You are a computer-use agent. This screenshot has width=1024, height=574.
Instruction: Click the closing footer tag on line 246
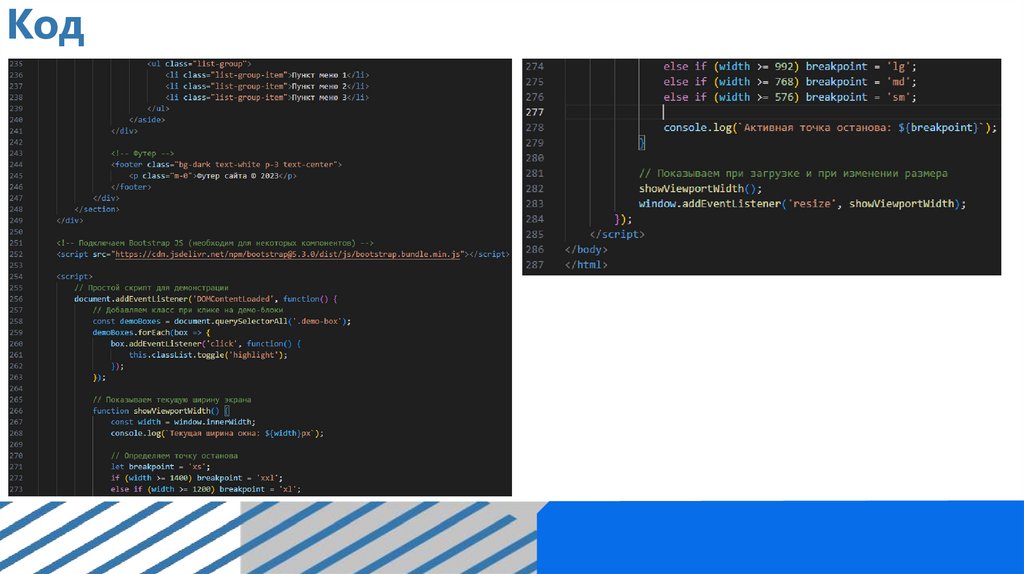click(131, 187)
